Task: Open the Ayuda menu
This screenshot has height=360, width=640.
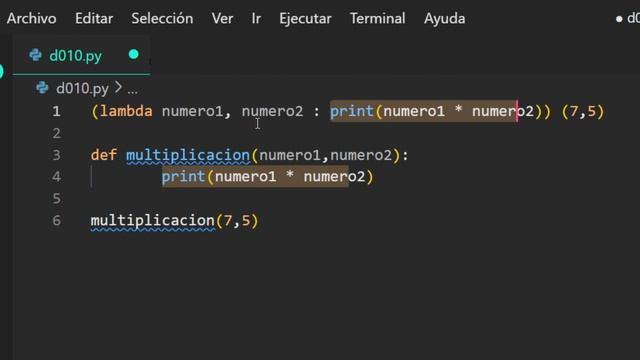Action: pyautogui.click(x=444, y=19)
